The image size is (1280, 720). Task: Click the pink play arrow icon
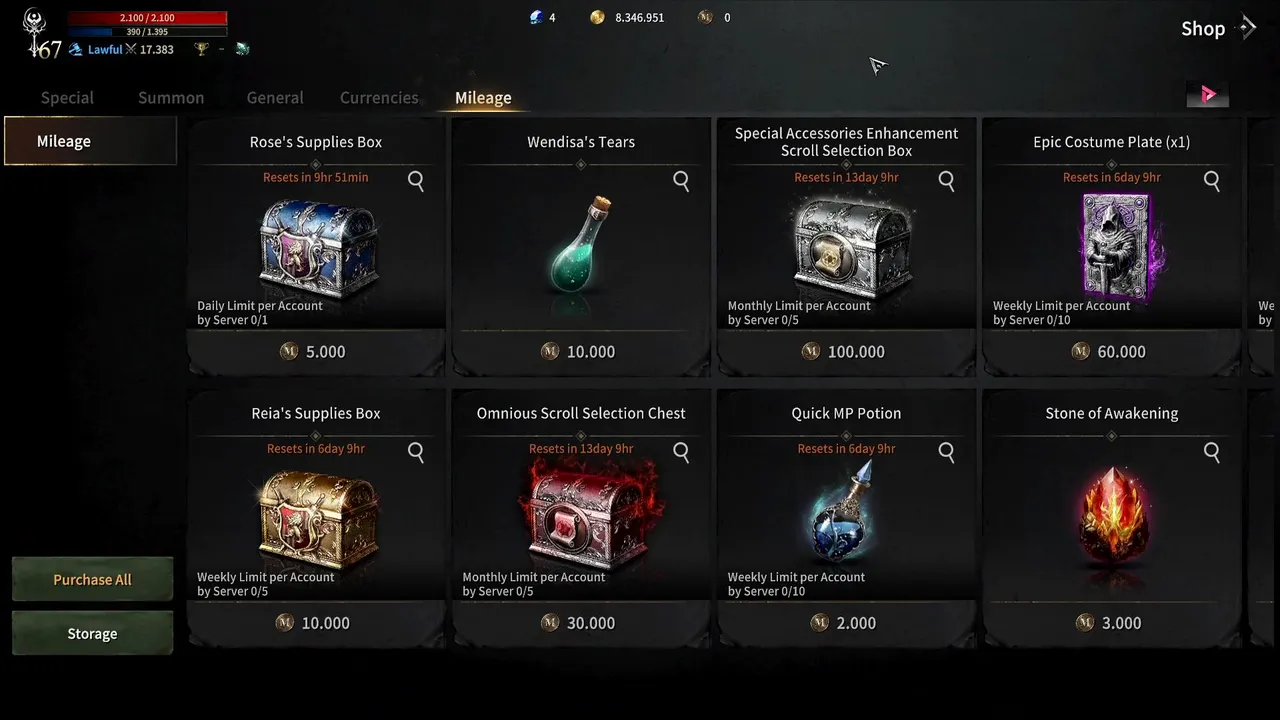pos(1207,95)
